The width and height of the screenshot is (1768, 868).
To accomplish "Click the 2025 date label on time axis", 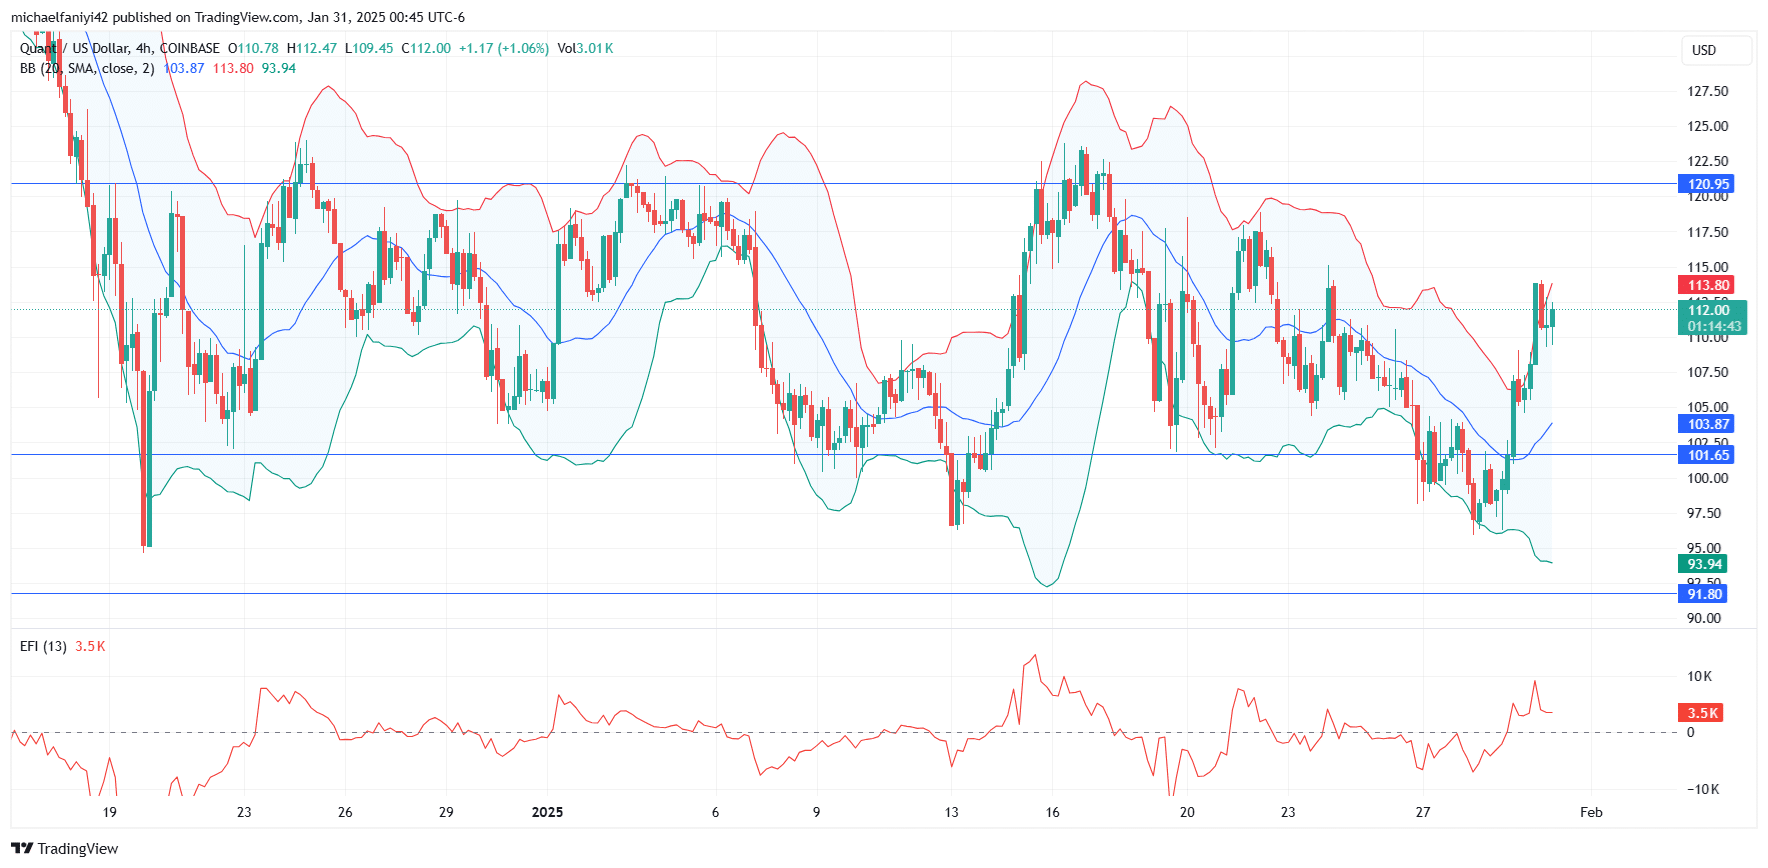I will (x=547, y=812).
